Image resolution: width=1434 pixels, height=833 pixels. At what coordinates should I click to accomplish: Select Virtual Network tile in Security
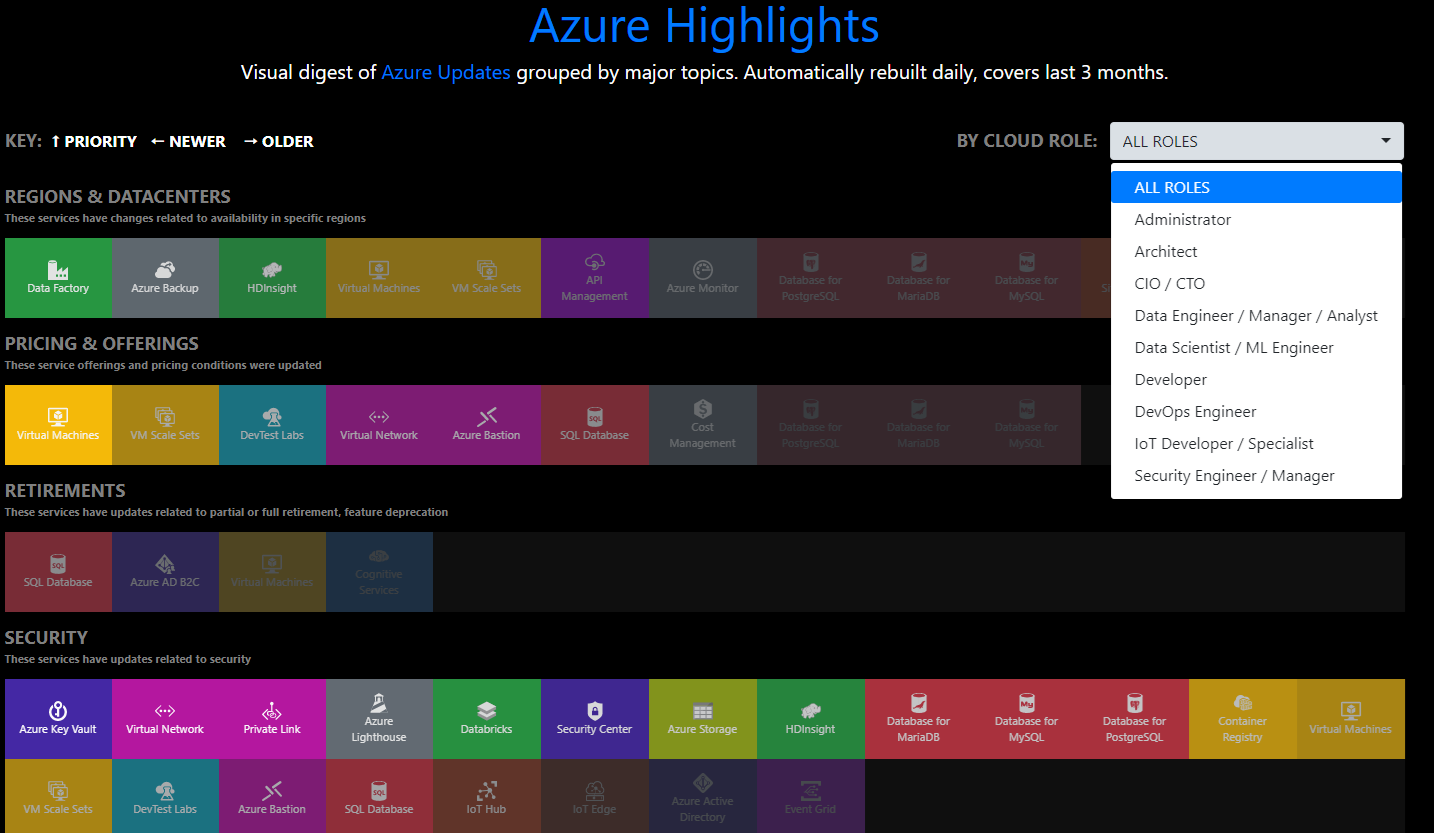165,719
